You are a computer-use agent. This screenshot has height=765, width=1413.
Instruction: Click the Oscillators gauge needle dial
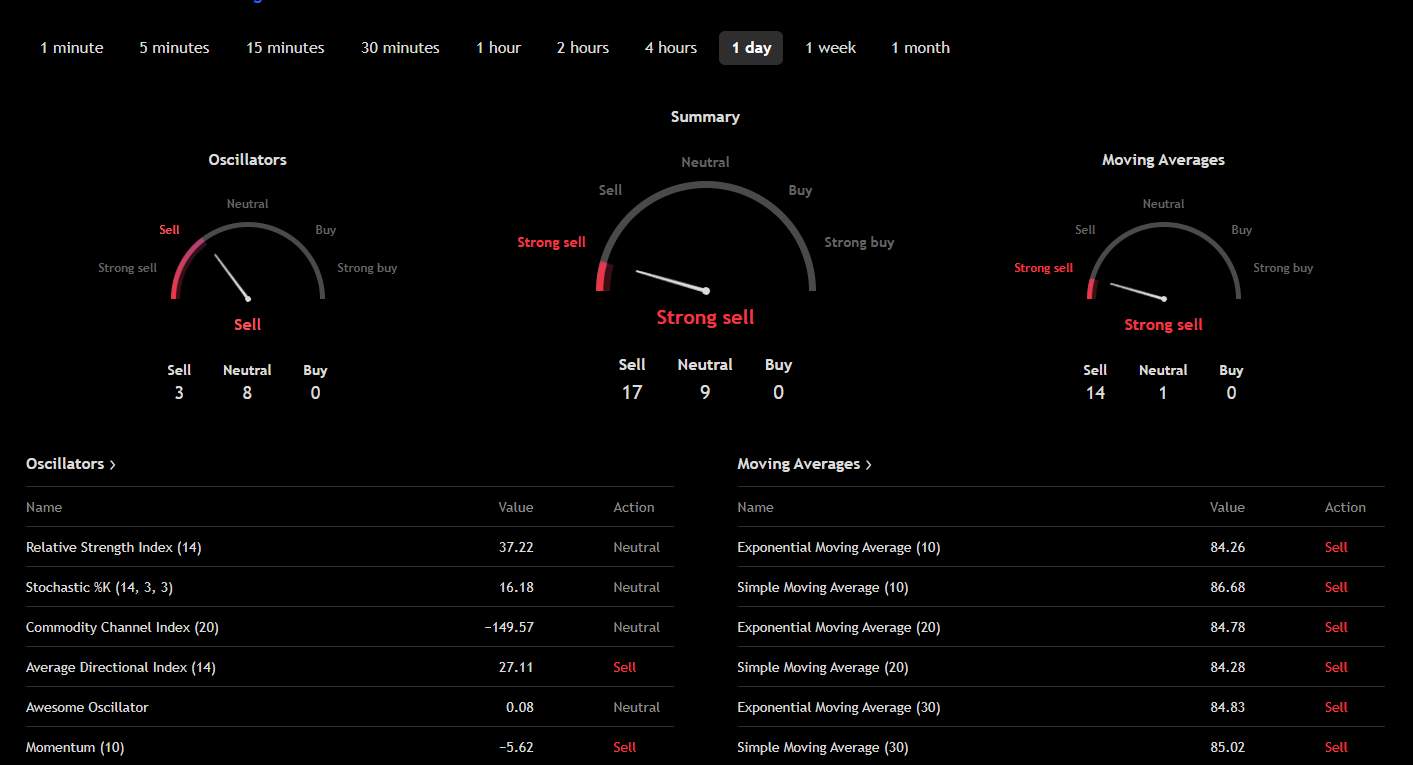pos(248,261)
